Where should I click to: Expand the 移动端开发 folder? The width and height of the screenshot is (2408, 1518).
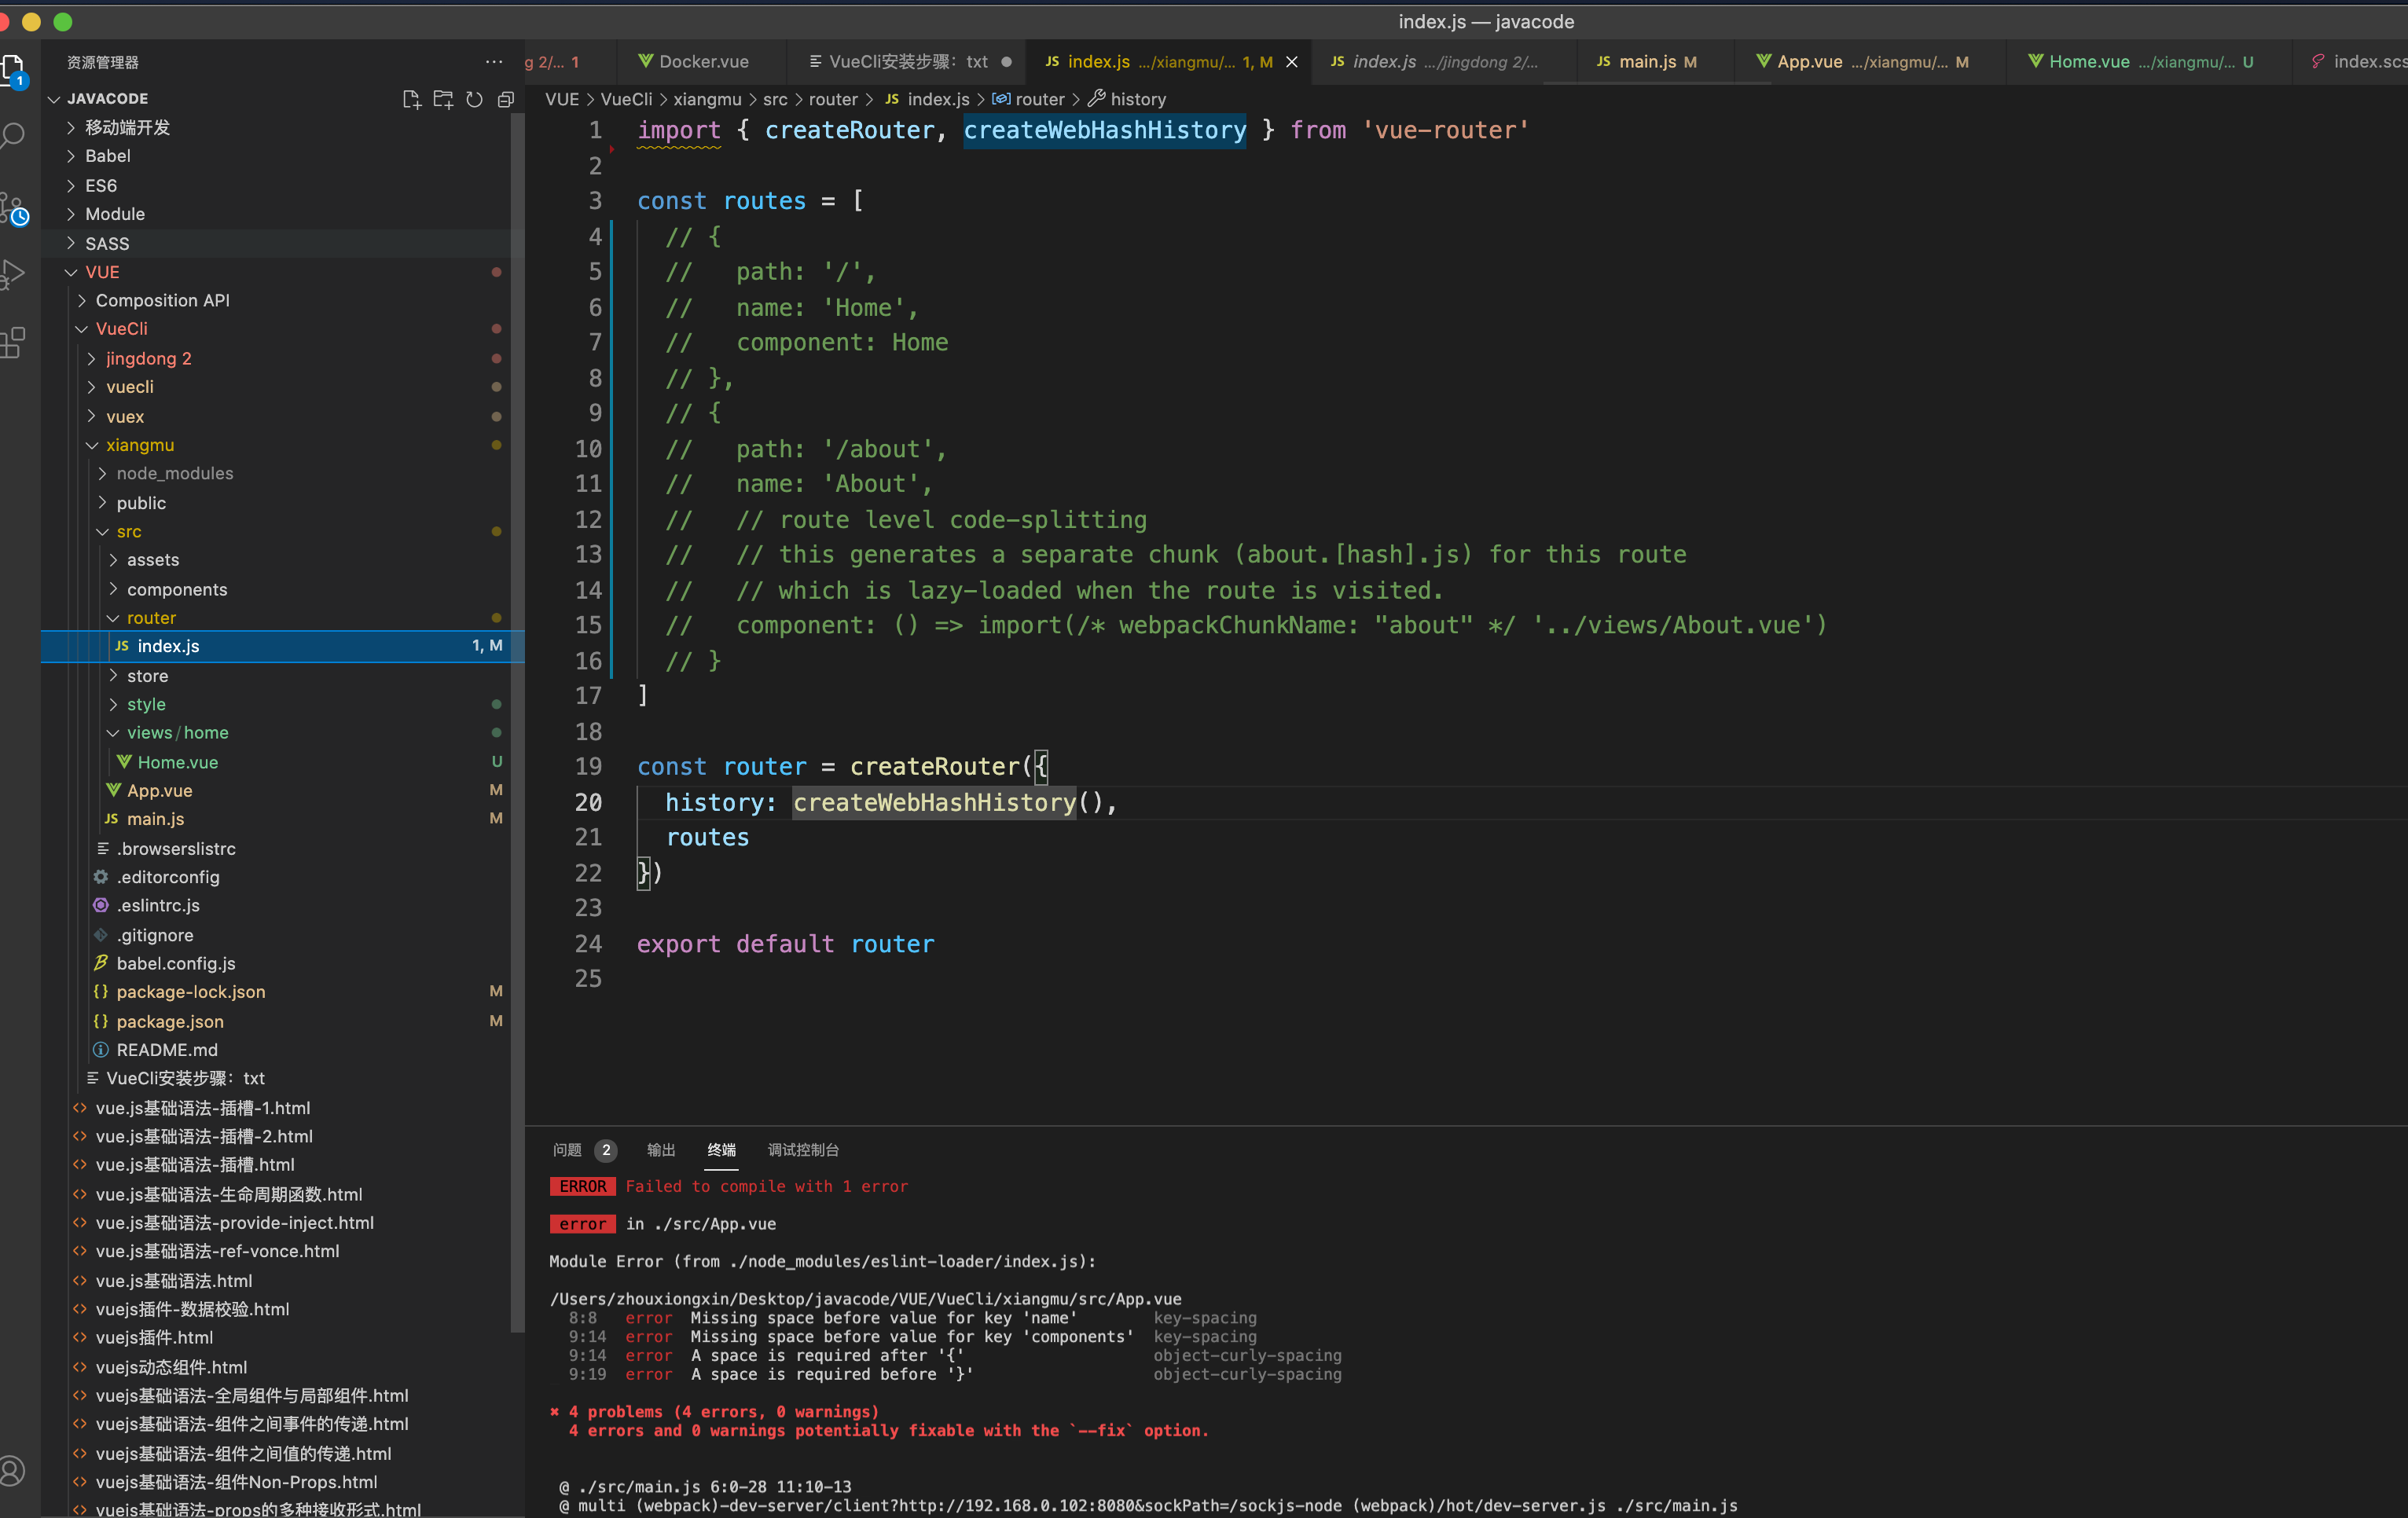pos(71,127)
